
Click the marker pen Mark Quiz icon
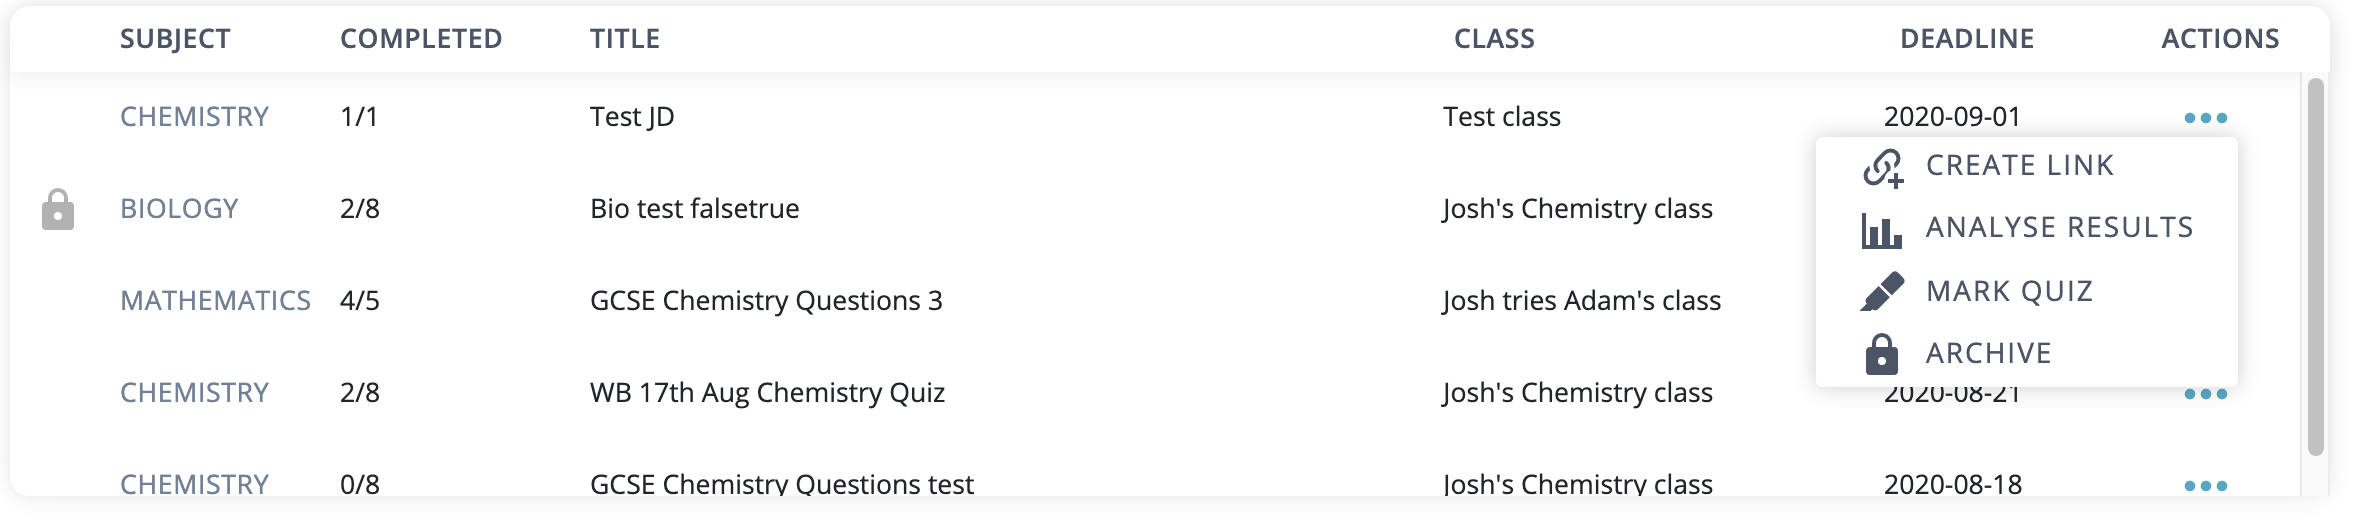(x=1882, y=292)
